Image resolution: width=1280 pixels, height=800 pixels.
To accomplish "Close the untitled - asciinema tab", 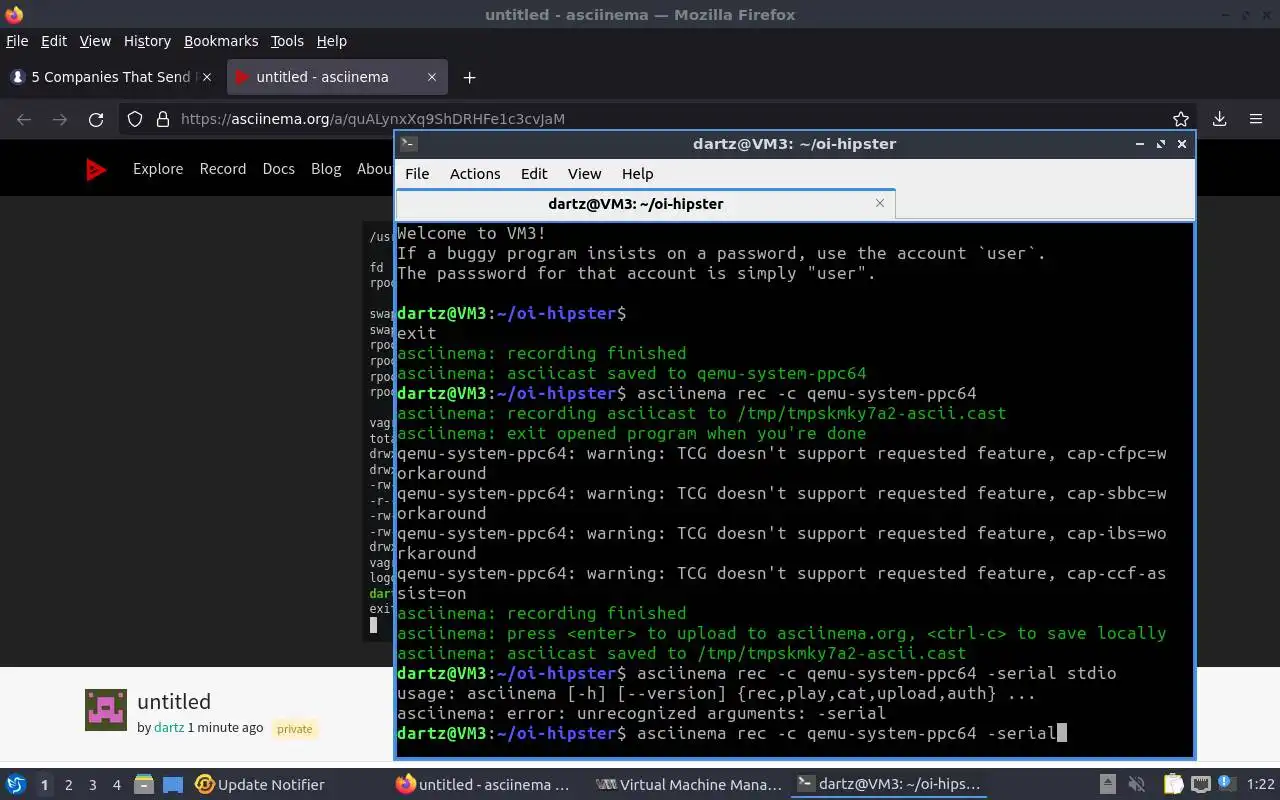I will pos(432,77).
